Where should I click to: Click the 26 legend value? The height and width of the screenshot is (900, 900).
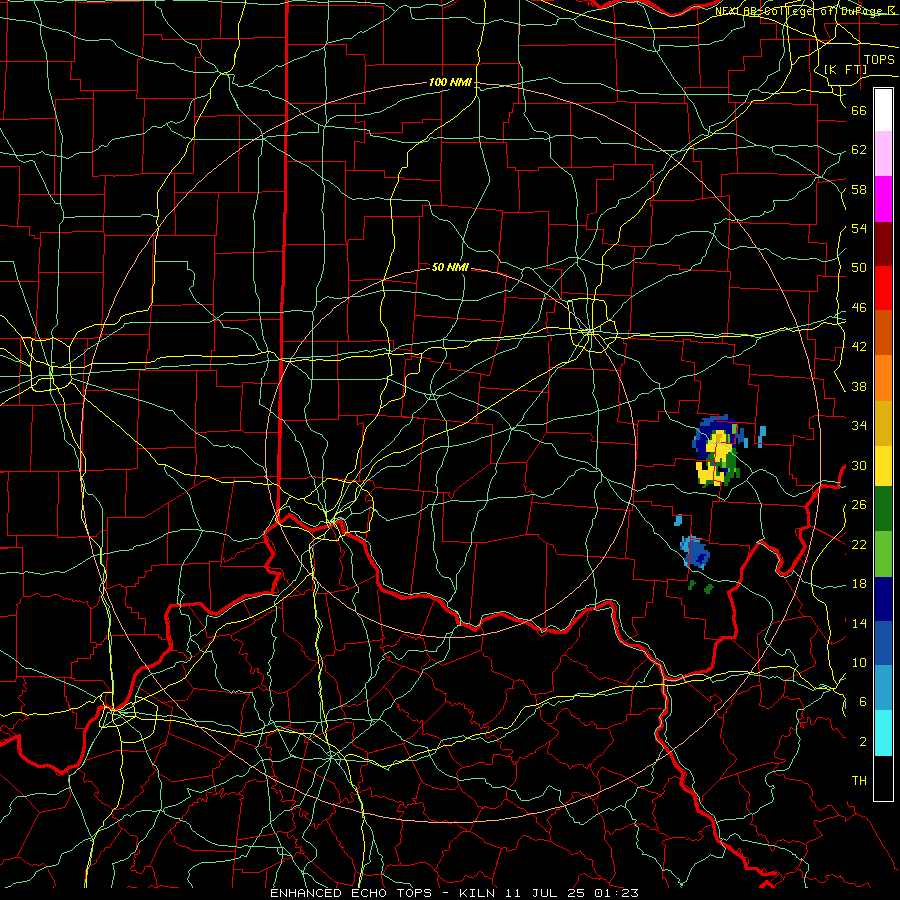859,505
